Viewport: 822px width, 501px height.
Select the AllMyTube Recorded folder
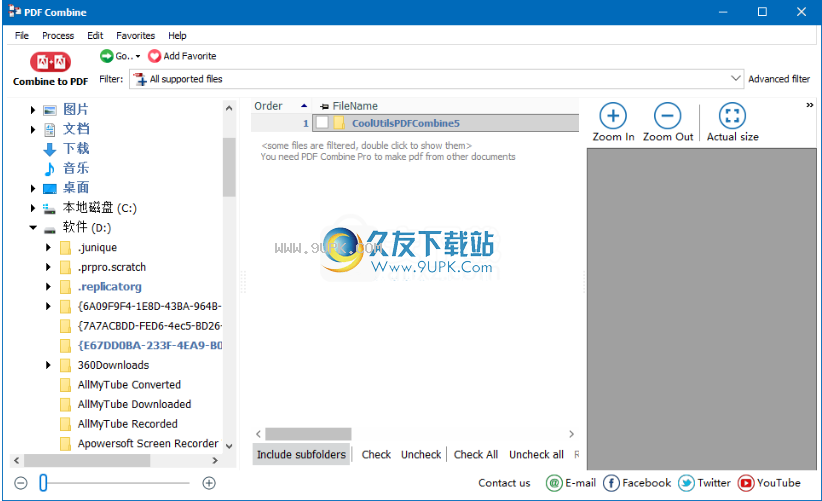[x=127, y=424]
